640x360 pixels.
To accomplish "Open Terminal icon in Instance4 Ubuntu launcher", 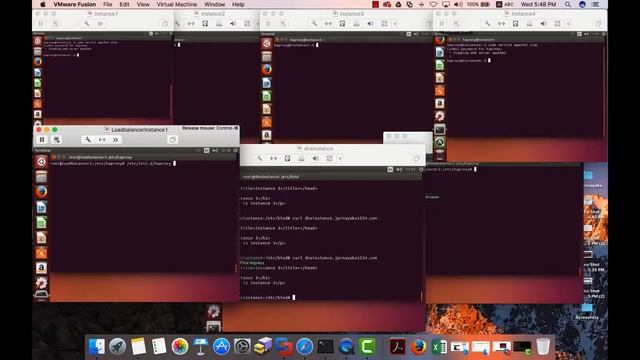I will (440, 129).
